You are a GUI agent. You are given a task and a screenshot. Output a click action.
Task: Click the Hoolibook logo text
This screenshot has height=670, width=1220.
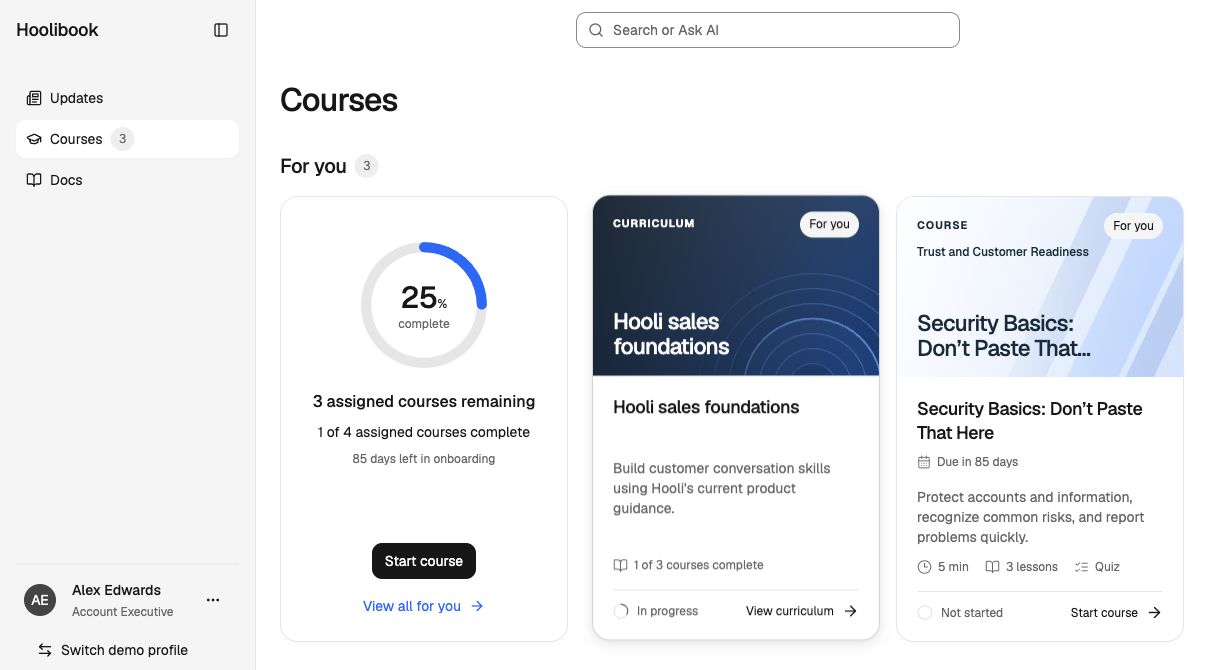click(57, 30)
